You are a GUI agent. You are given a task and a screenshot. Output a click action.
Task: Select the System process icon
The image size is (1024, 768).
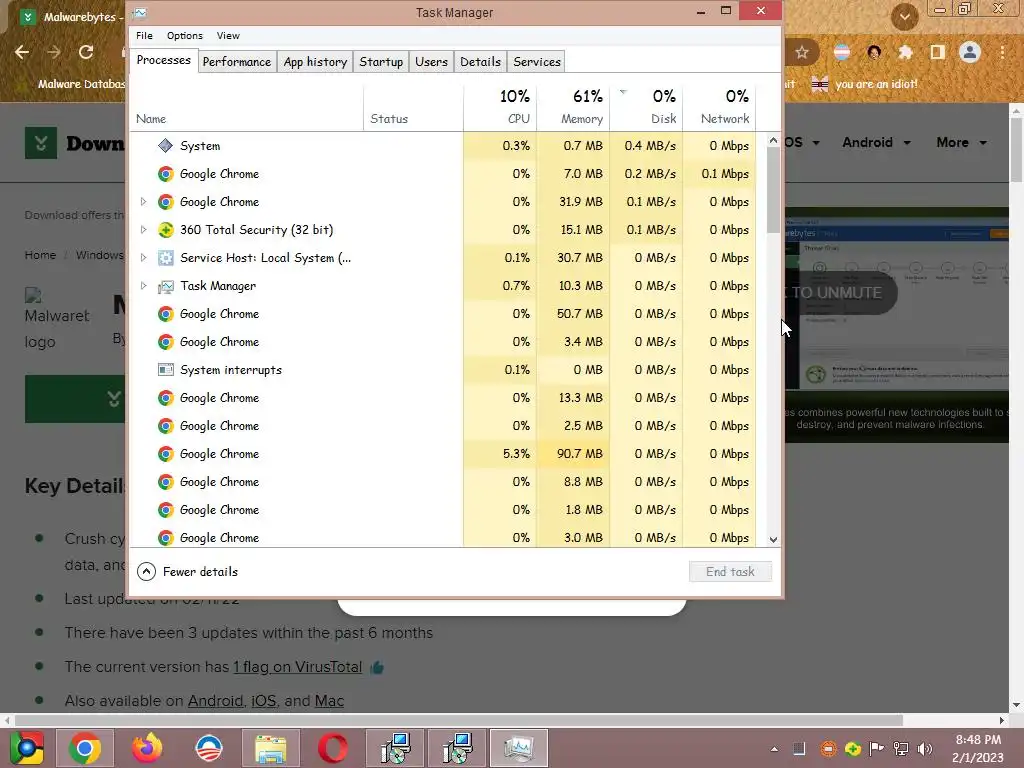point(166,146)
